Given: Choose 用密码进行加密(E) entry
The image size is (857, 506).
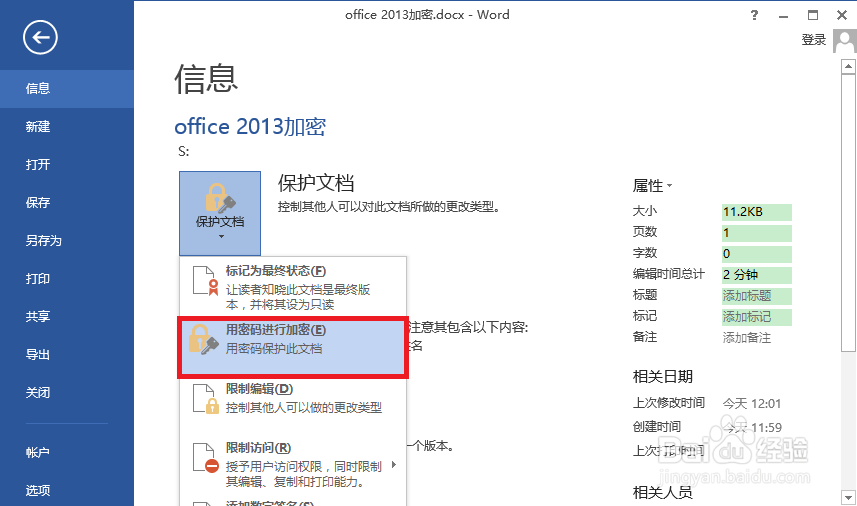Looking at the screenshot, I should pyautogui.click(x=294, y=347).
